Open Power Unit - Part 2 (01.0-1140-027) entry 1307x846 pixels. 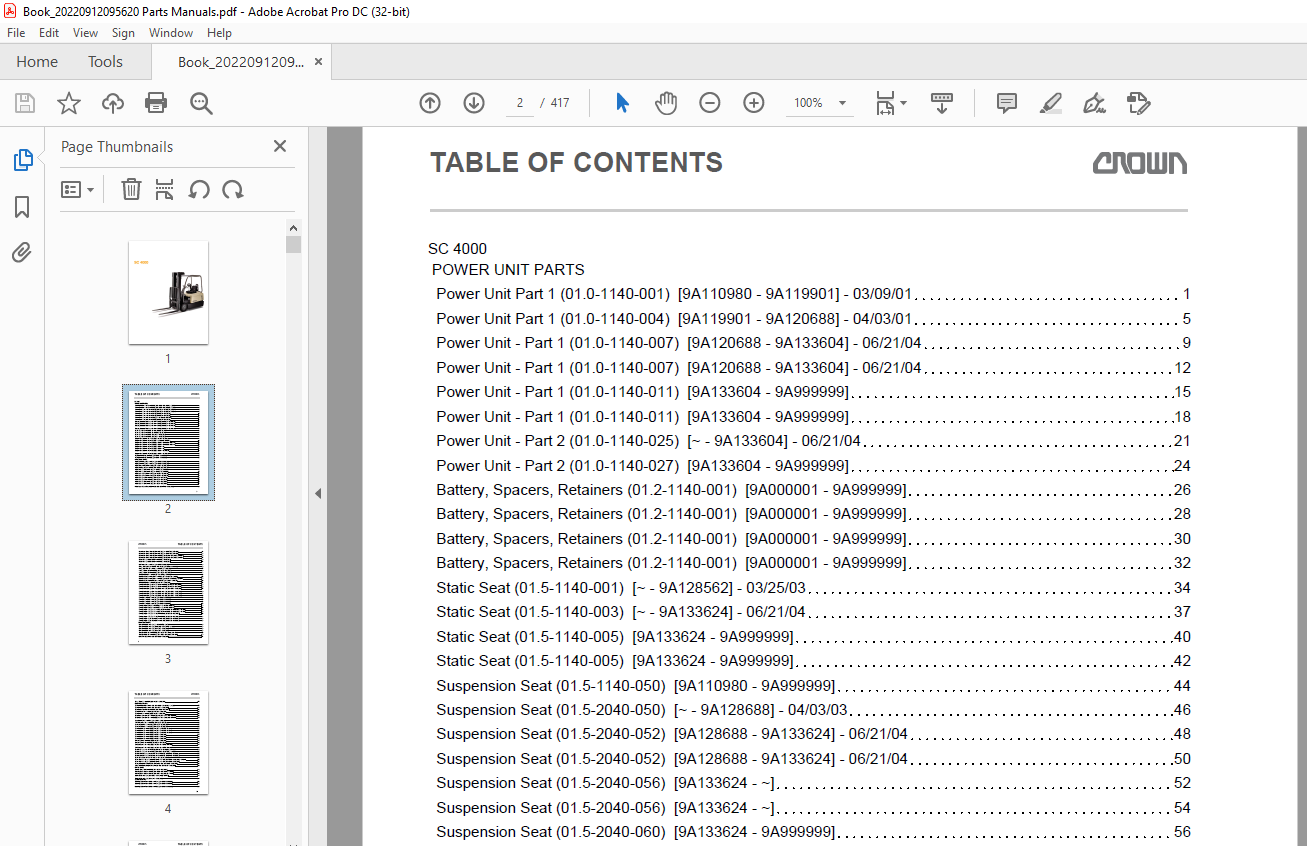tap(813, 465)
